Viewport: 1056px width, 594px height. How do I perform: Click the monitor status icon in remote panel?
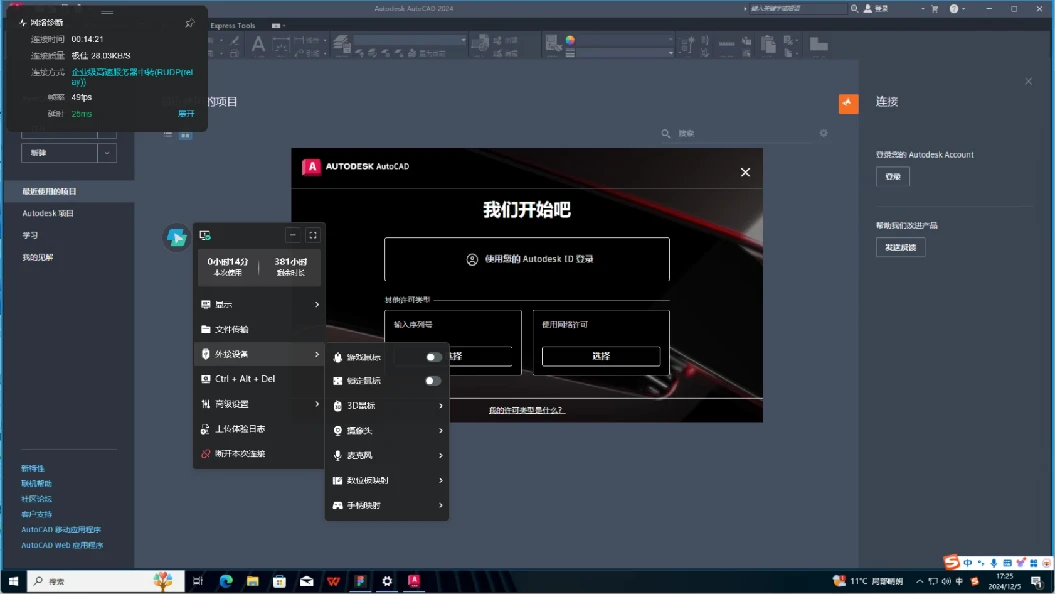point(205,235)
